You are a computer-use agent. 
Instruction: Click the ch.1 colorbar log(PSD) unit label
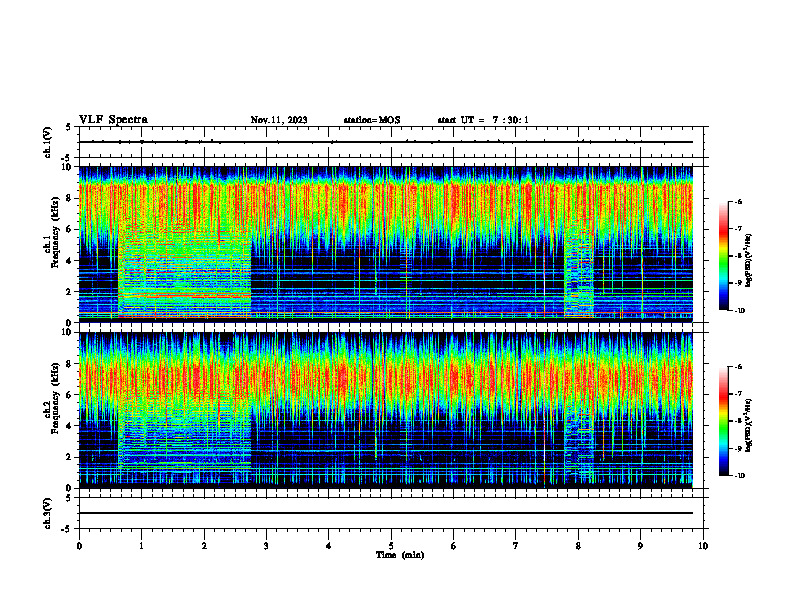(x=749, y=261)
